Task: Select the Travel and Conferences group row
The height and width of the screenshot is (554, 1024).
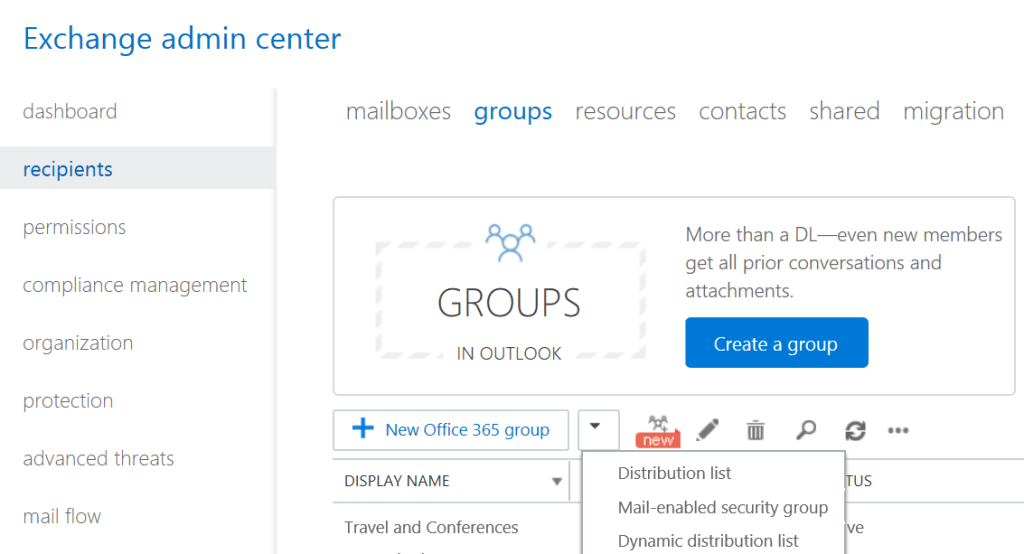Action: 431,527
